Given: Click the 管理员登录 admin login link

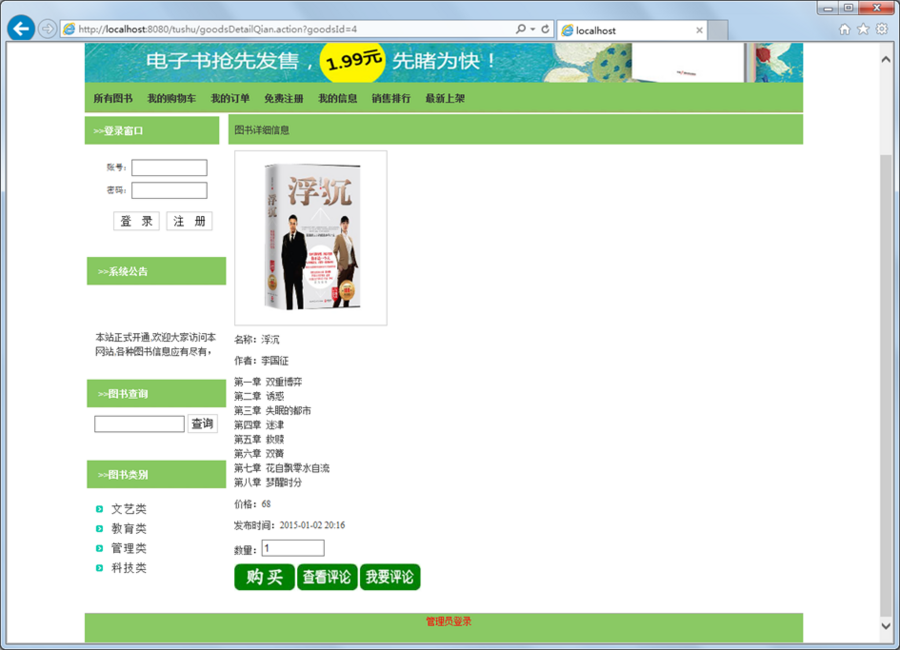Looking at the screenshot, I should 447,621.
